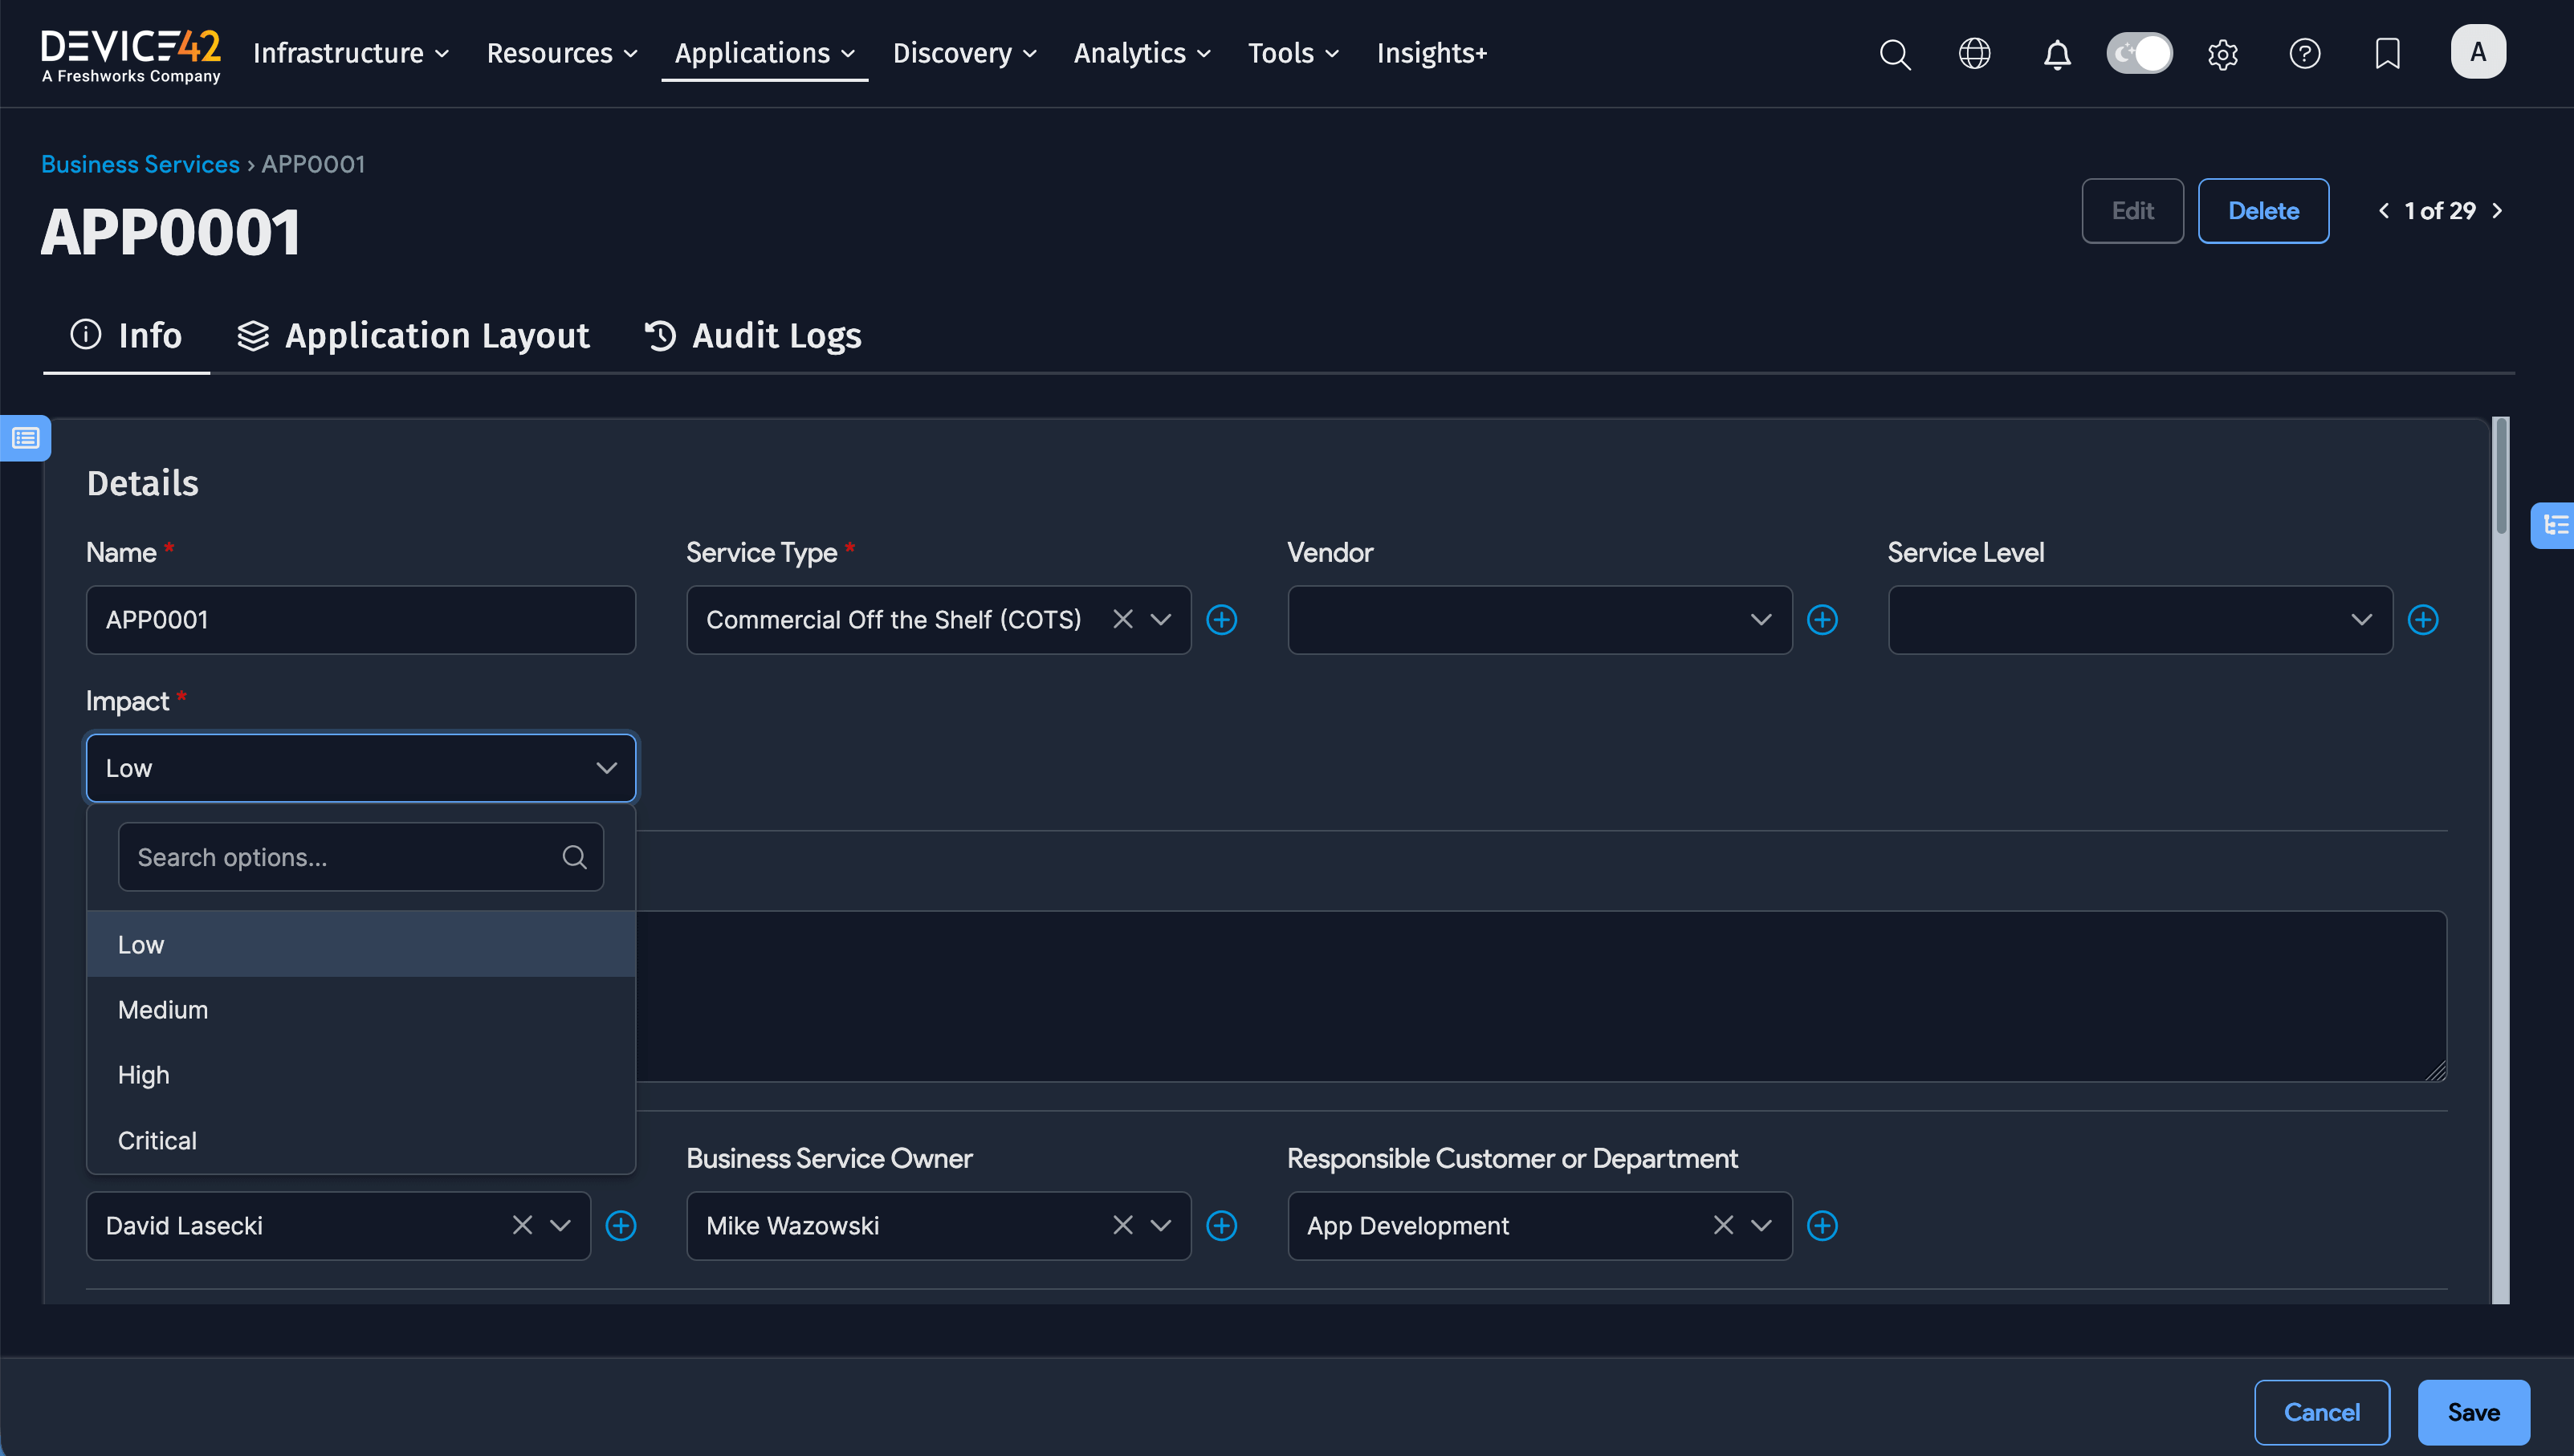Viewport: 2574px width, 1456px height.
Task: Switch to the Info tab
Action: pos(126,336)
